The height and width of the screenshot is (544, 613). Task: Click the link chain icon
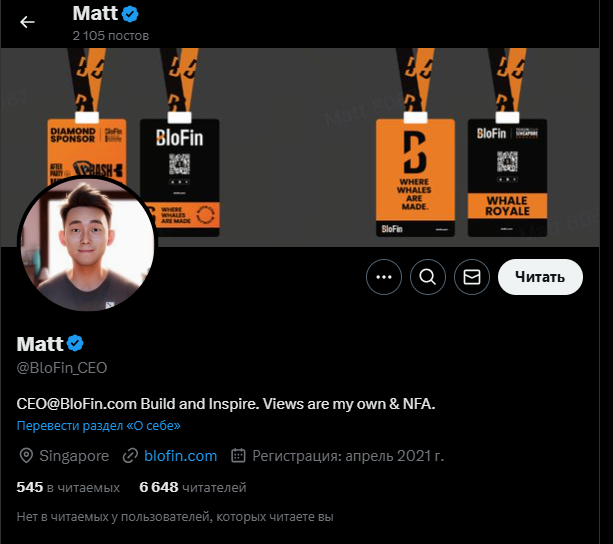130,456
